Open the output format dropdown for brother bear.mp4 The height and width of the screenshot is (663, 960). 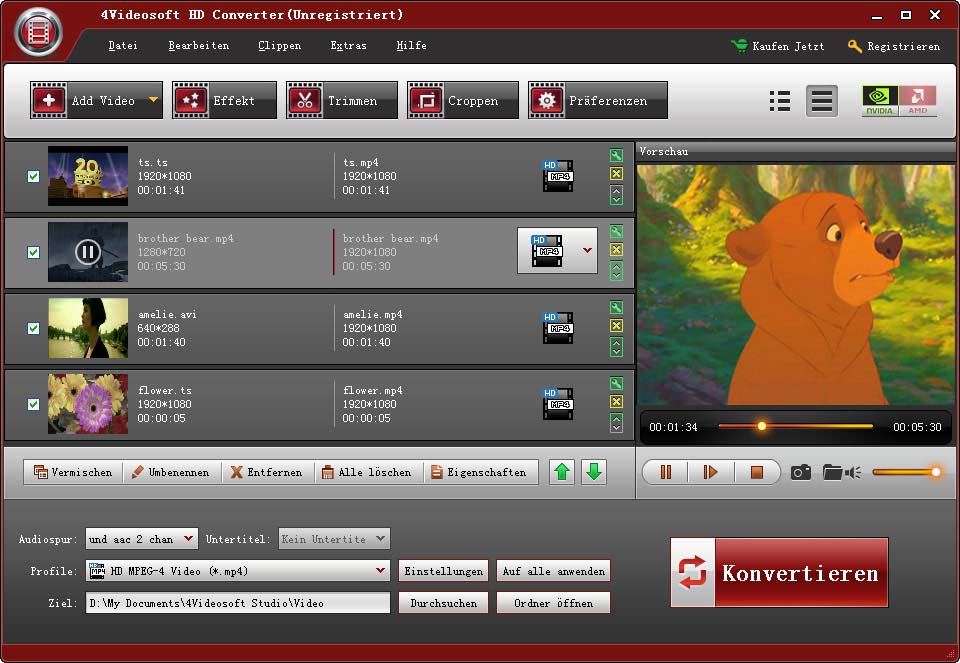pos(588,250)
